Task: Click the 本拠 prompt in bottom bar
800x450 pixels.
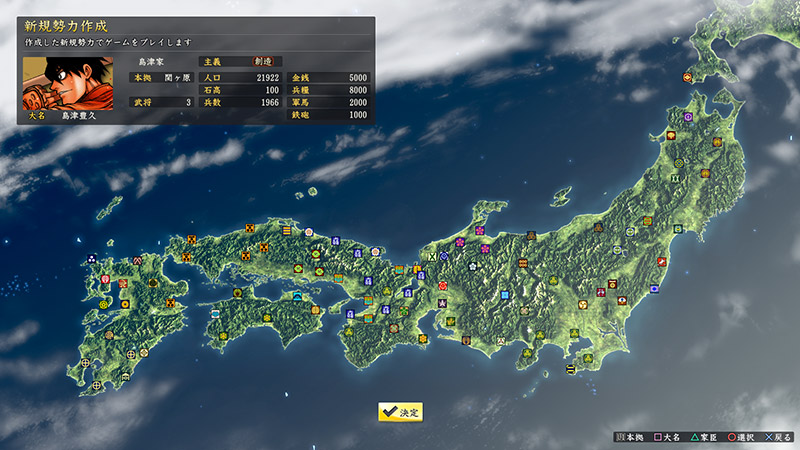Action: point(629,438)
